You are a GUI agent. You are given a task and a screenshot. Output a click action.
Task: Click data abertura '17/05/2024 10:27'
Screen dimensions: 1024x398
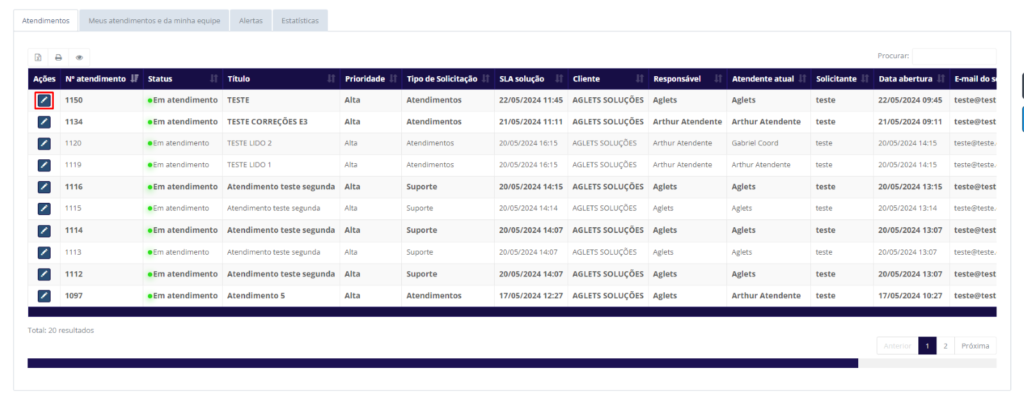click(910, 295)
